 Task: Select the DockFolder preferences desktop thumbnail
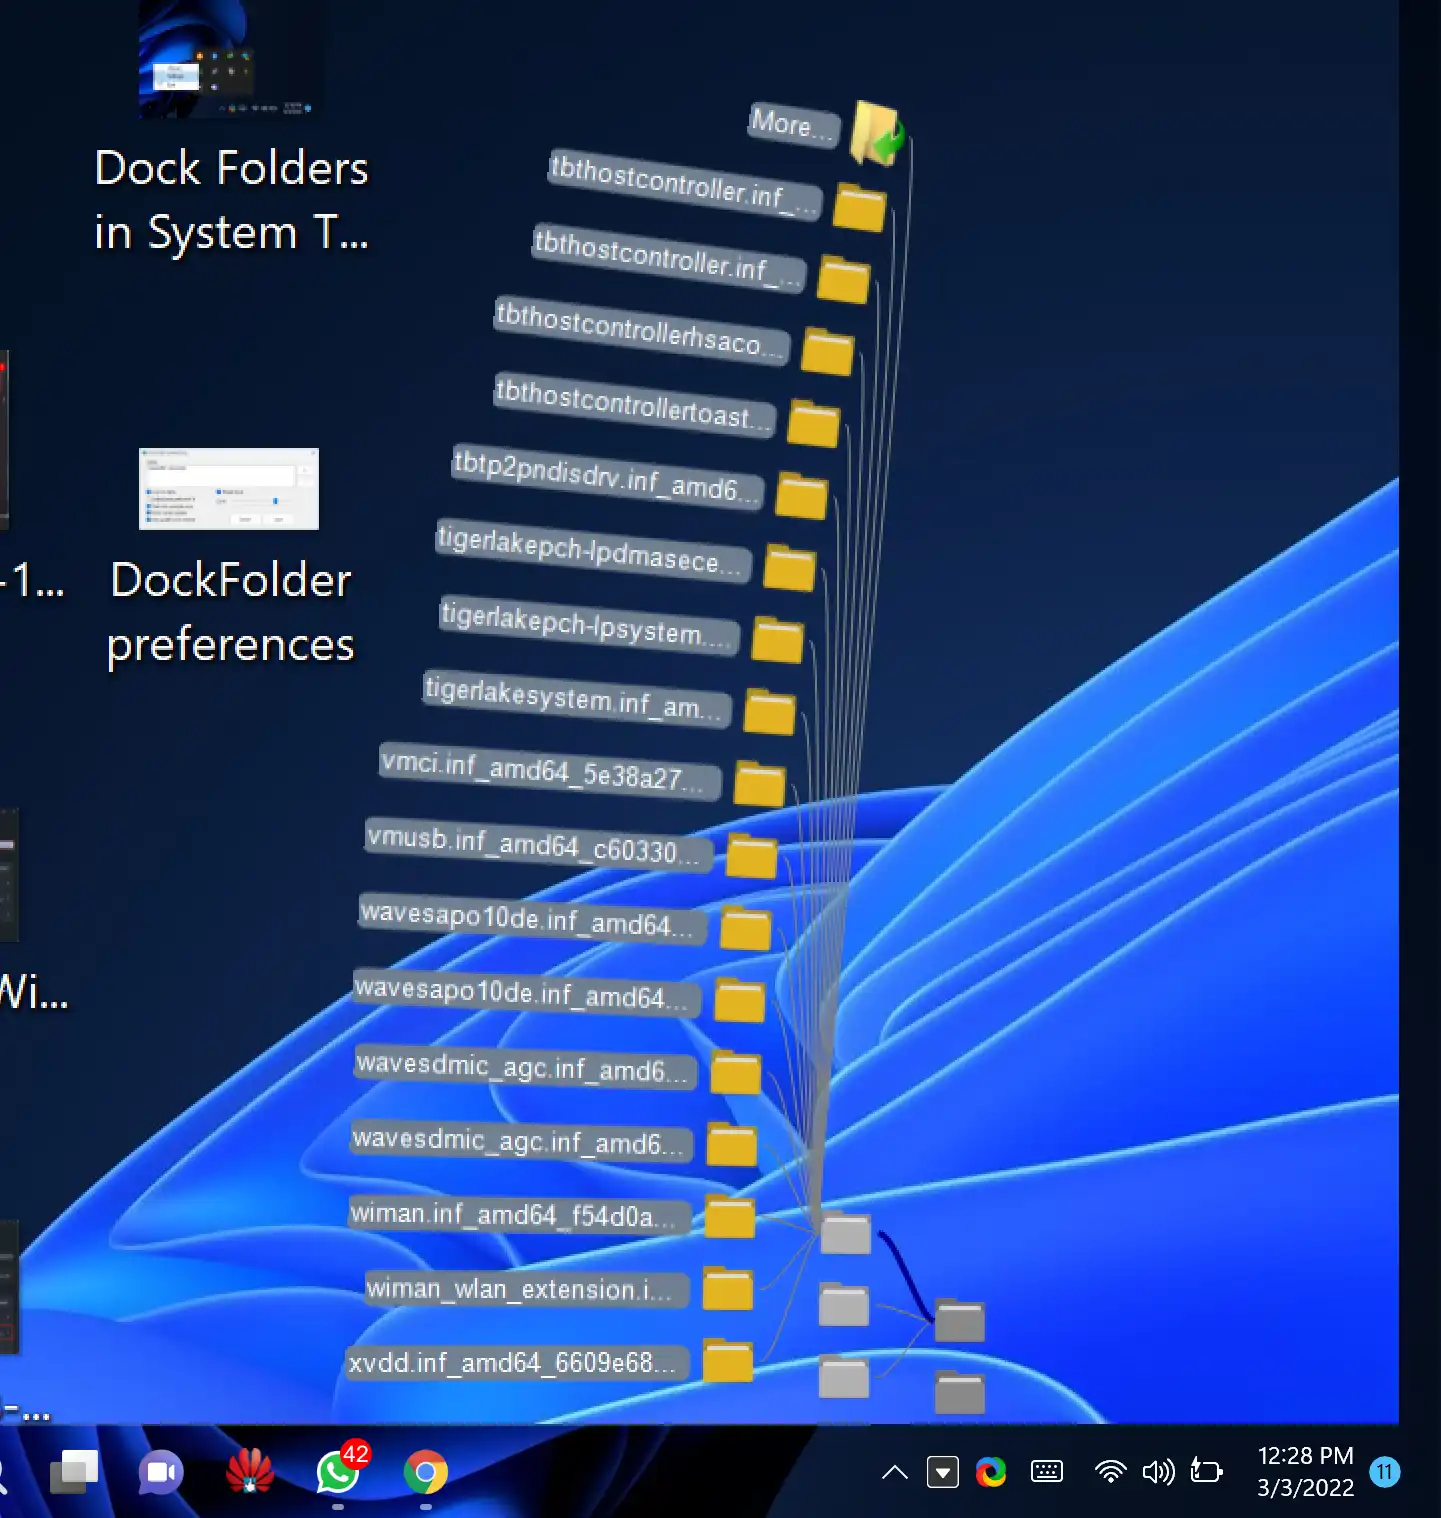coord(229,489)
